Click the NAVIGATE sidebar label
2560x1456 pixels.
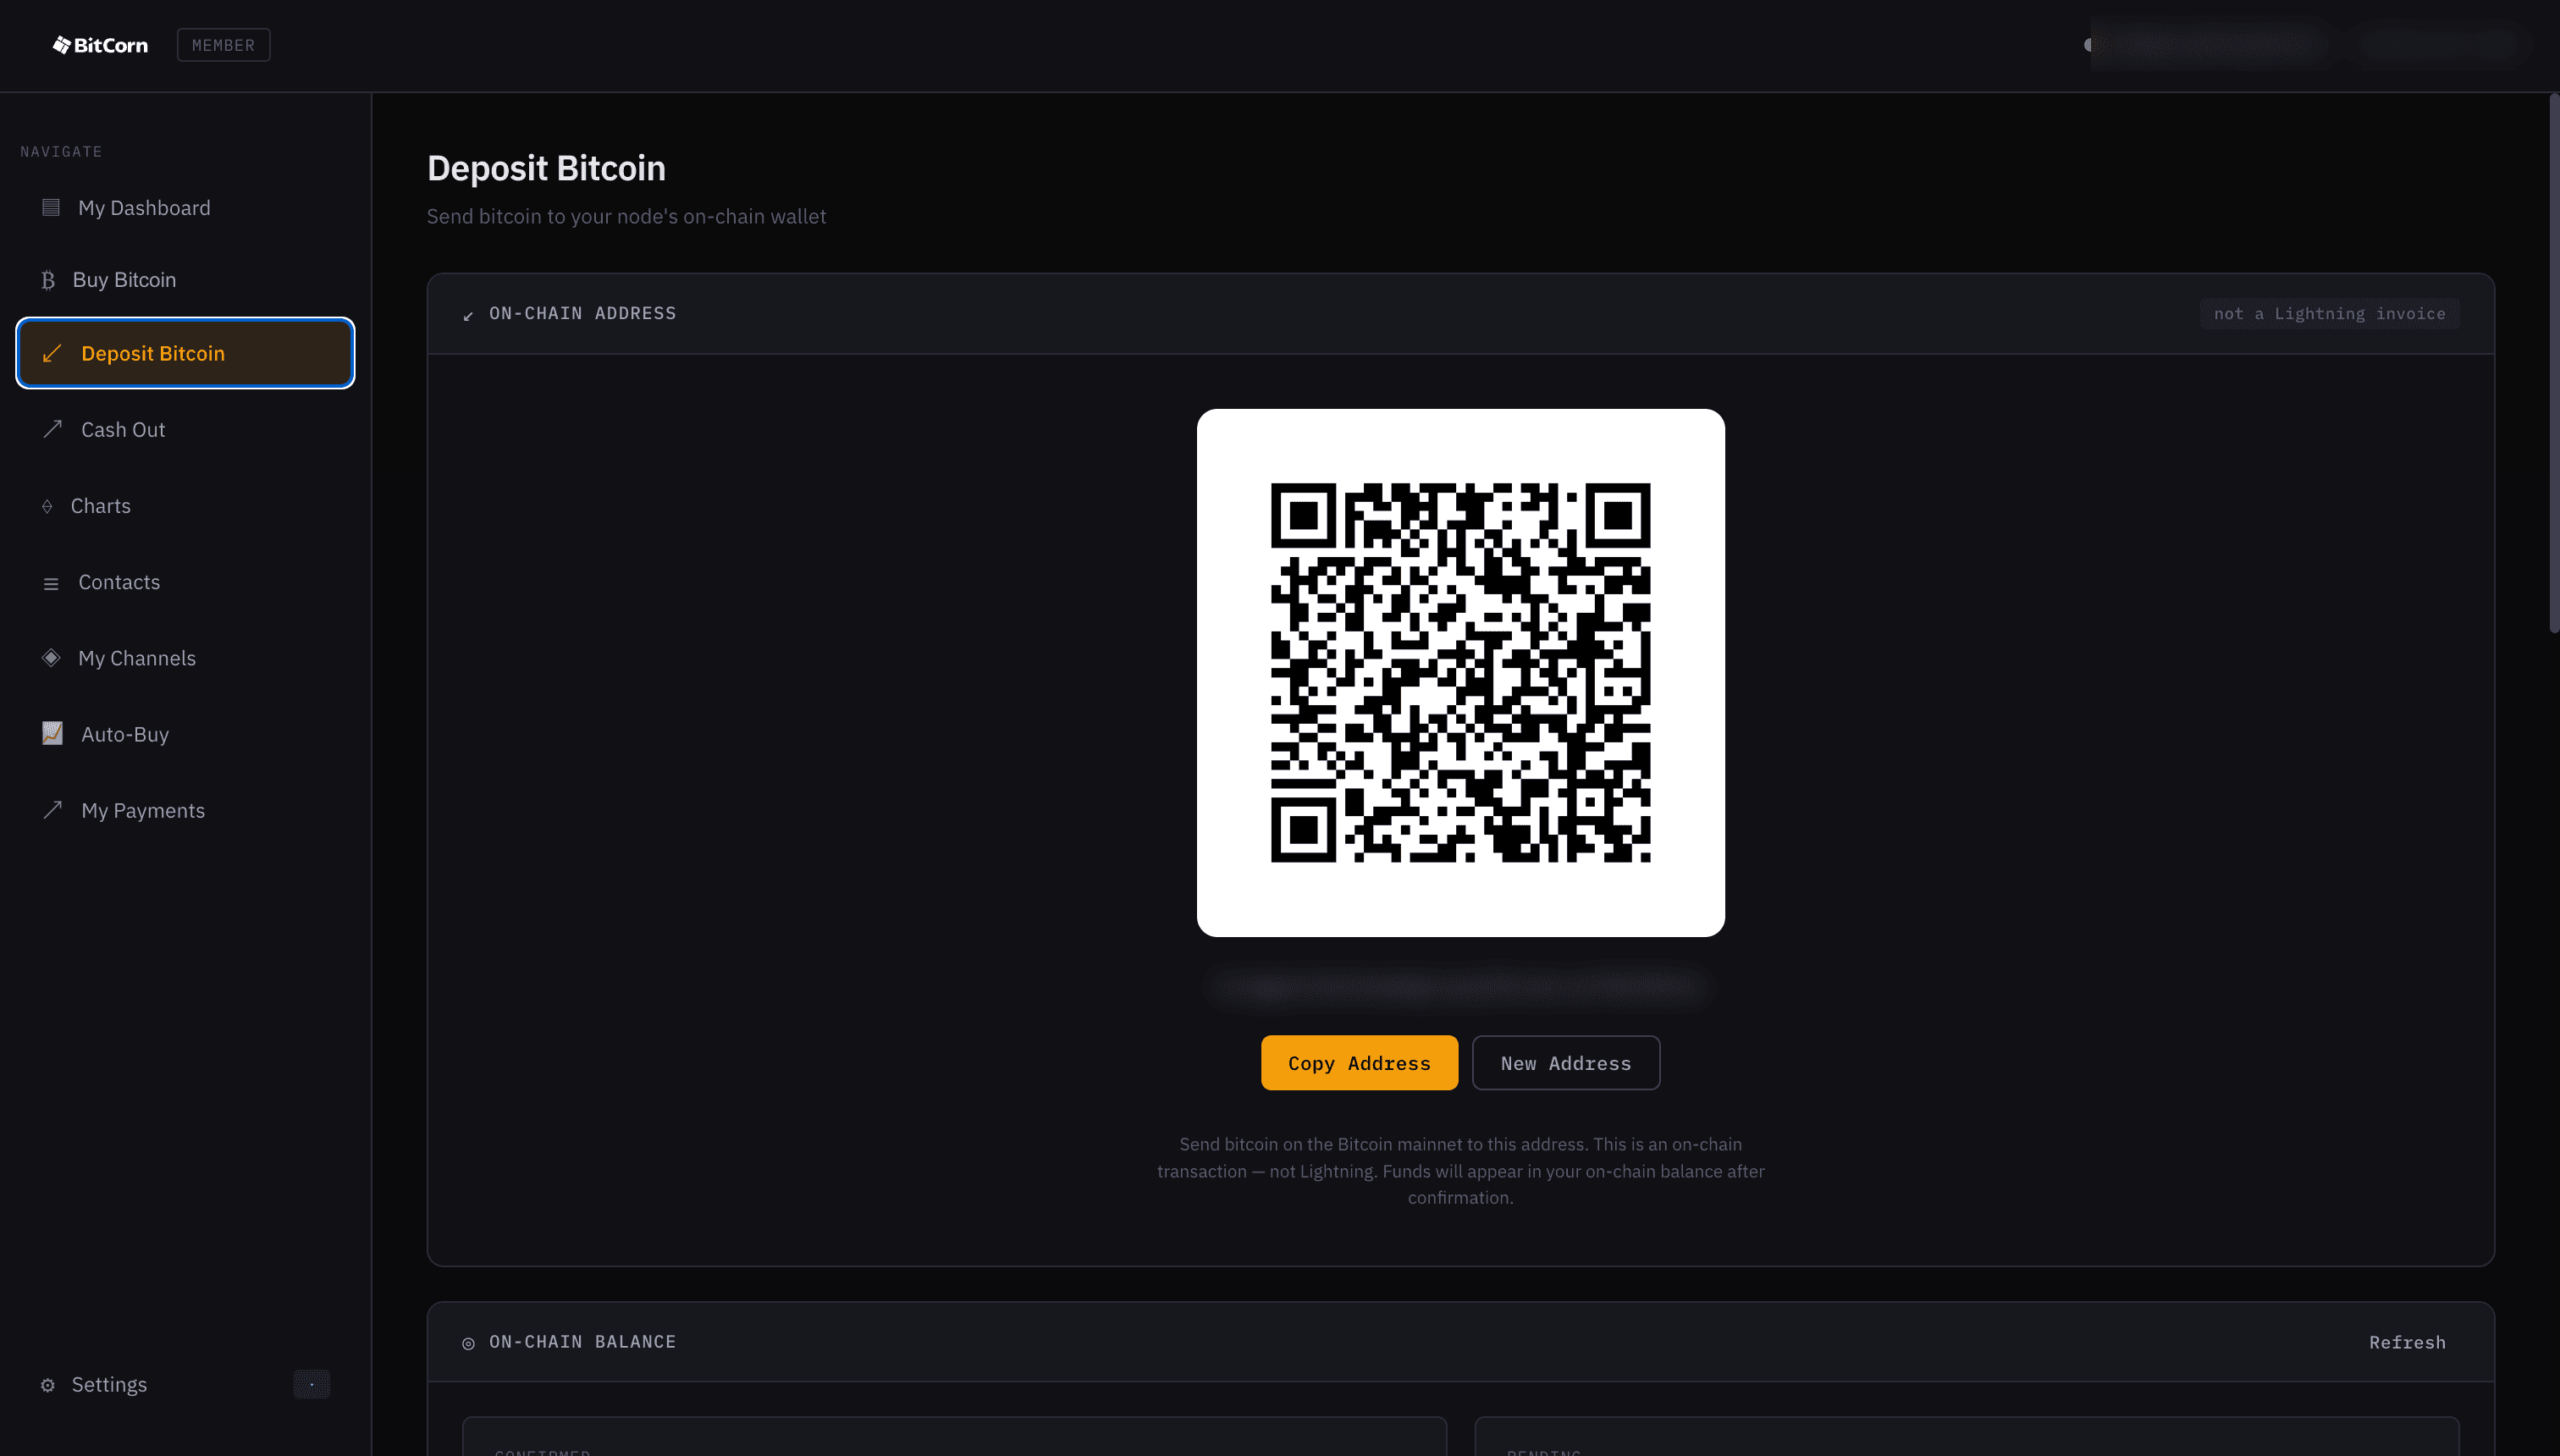(x=61, y=152)
